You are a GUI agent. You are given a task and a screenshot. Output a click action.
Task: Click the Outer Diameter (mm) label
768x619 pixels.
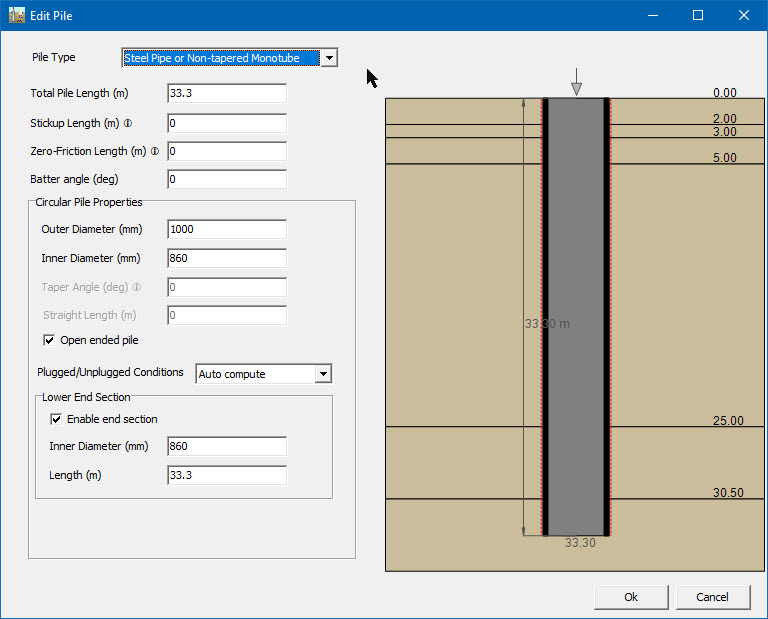click(92, 229)
